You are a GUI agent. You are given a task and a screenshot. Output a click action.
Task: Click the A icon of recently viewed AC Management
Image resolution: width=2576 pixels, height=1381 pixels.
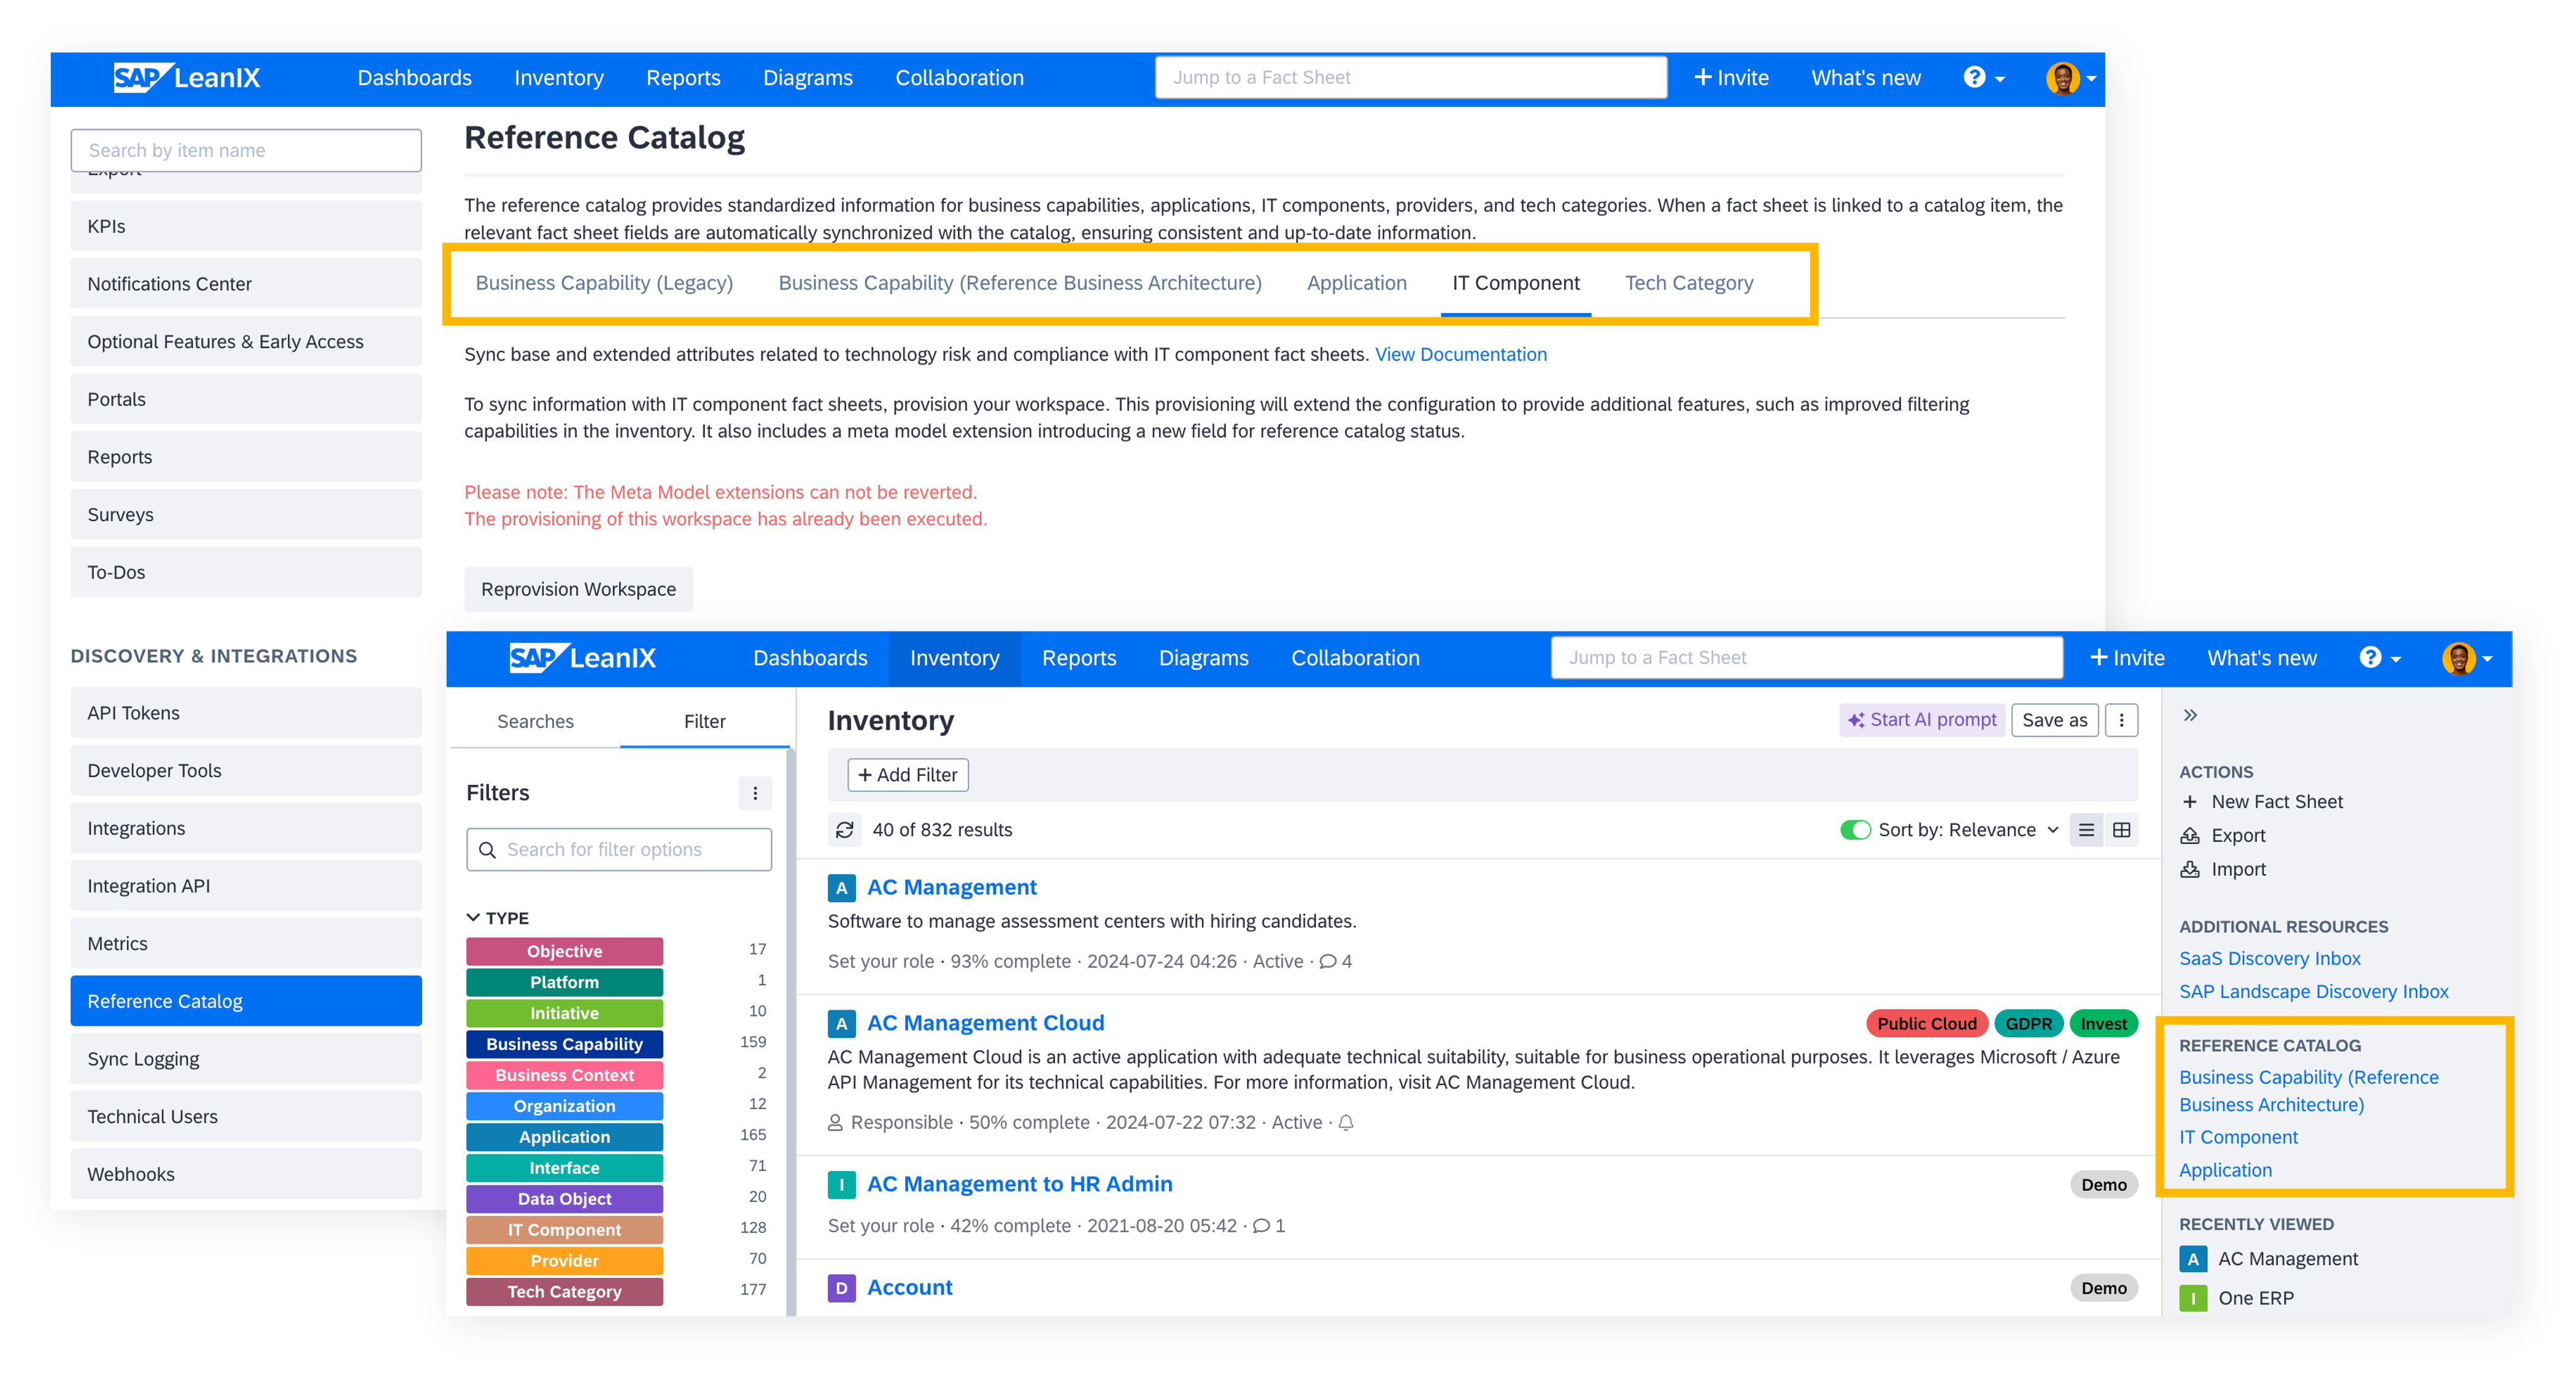[x=2193, y=1259]
